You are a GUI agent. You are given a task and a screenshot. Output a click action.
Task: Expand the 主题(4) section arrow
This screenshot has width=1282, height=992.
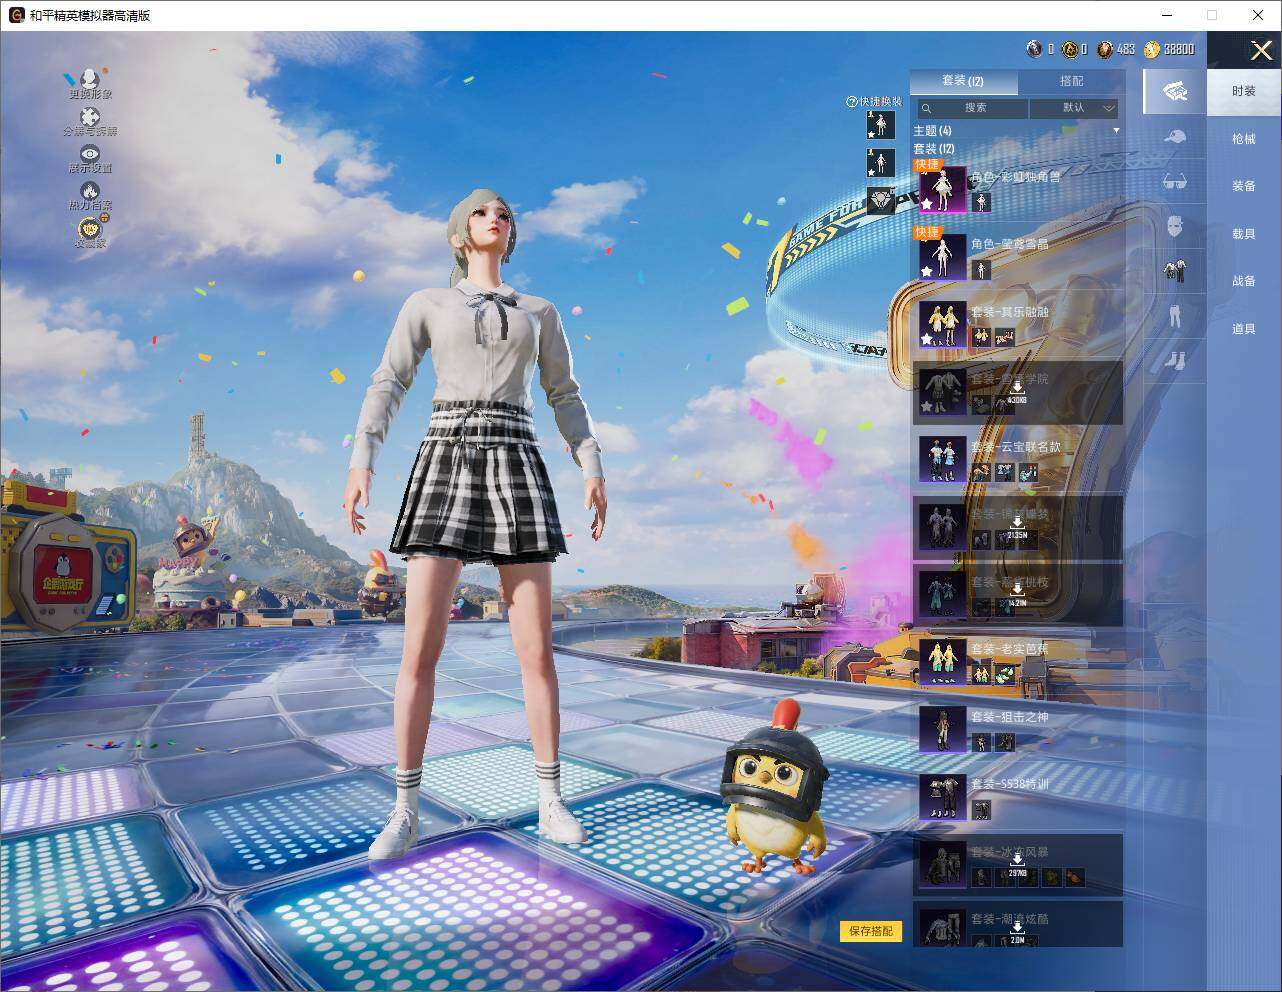[1116, 131]
